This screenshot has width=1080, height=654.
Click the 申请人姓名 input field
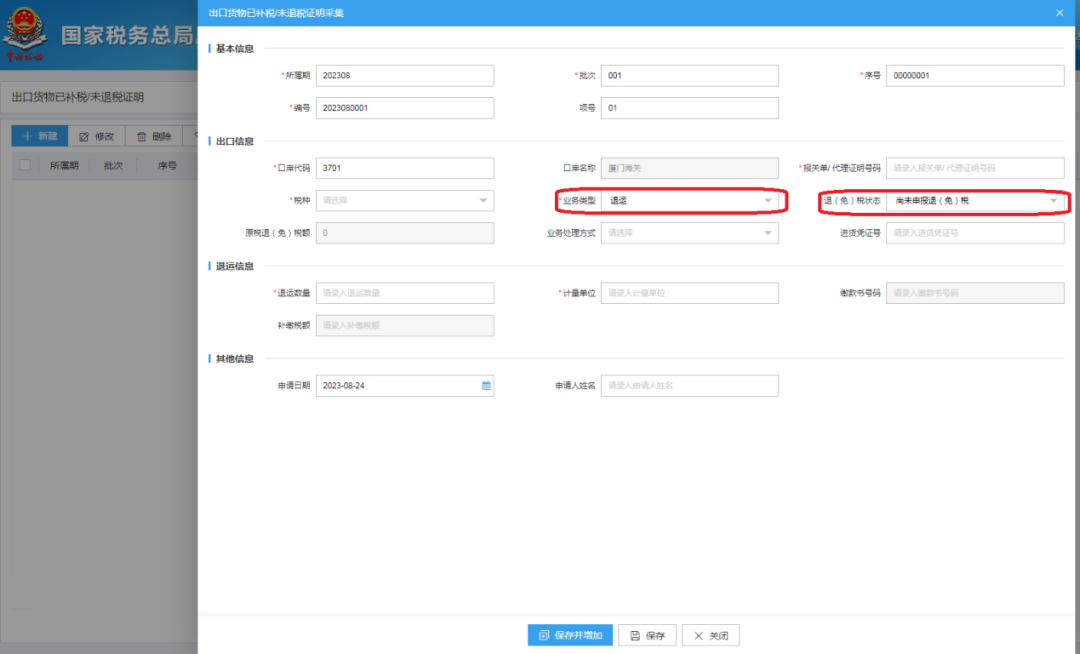pos(689,386)
